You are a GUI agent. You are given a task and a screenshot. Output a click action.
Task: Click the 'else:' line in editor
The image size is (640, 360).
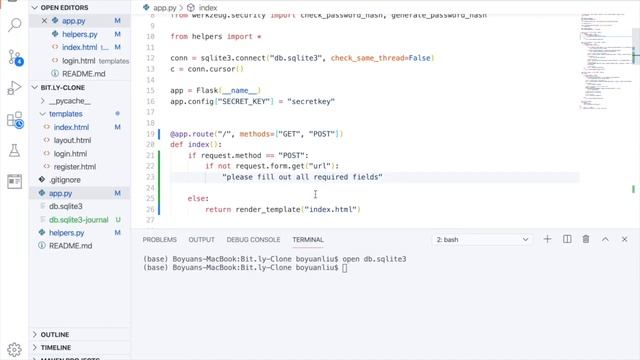[x=198, y=199]
